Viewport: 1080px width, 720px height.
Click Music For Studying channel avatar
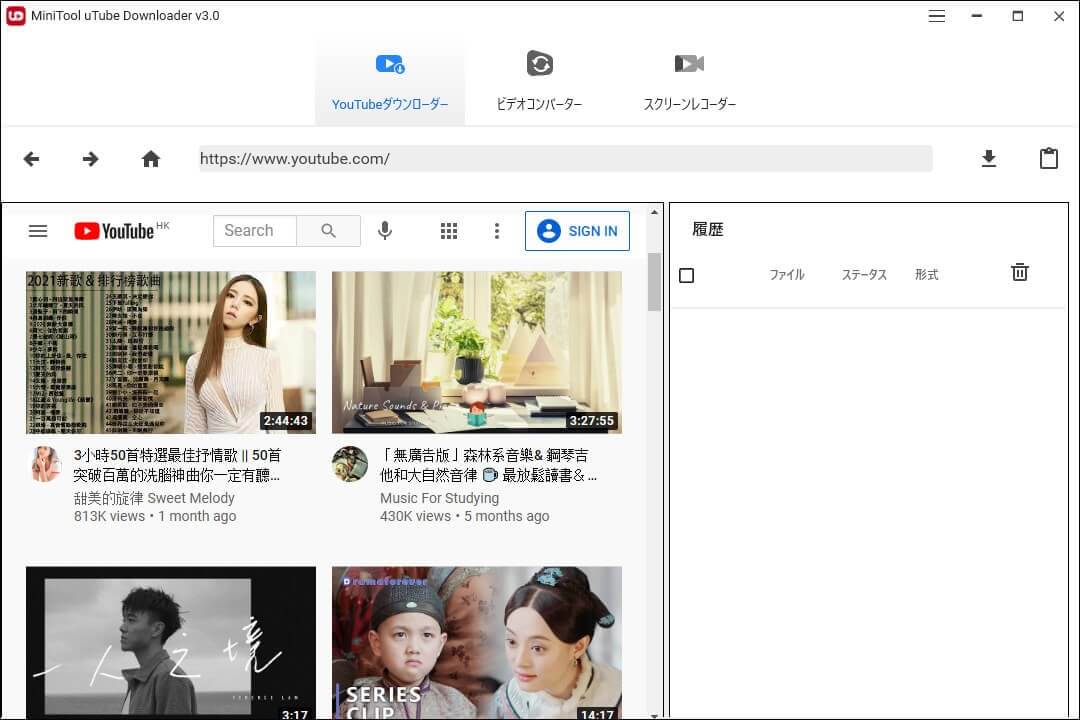[350, 464]
